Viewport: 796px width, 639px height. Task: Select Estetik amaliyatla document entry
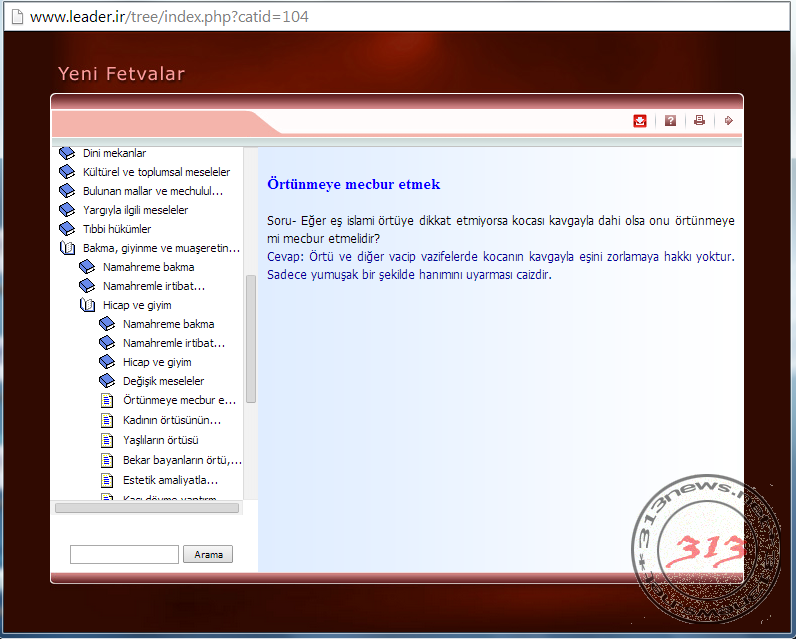click(170, 480)
